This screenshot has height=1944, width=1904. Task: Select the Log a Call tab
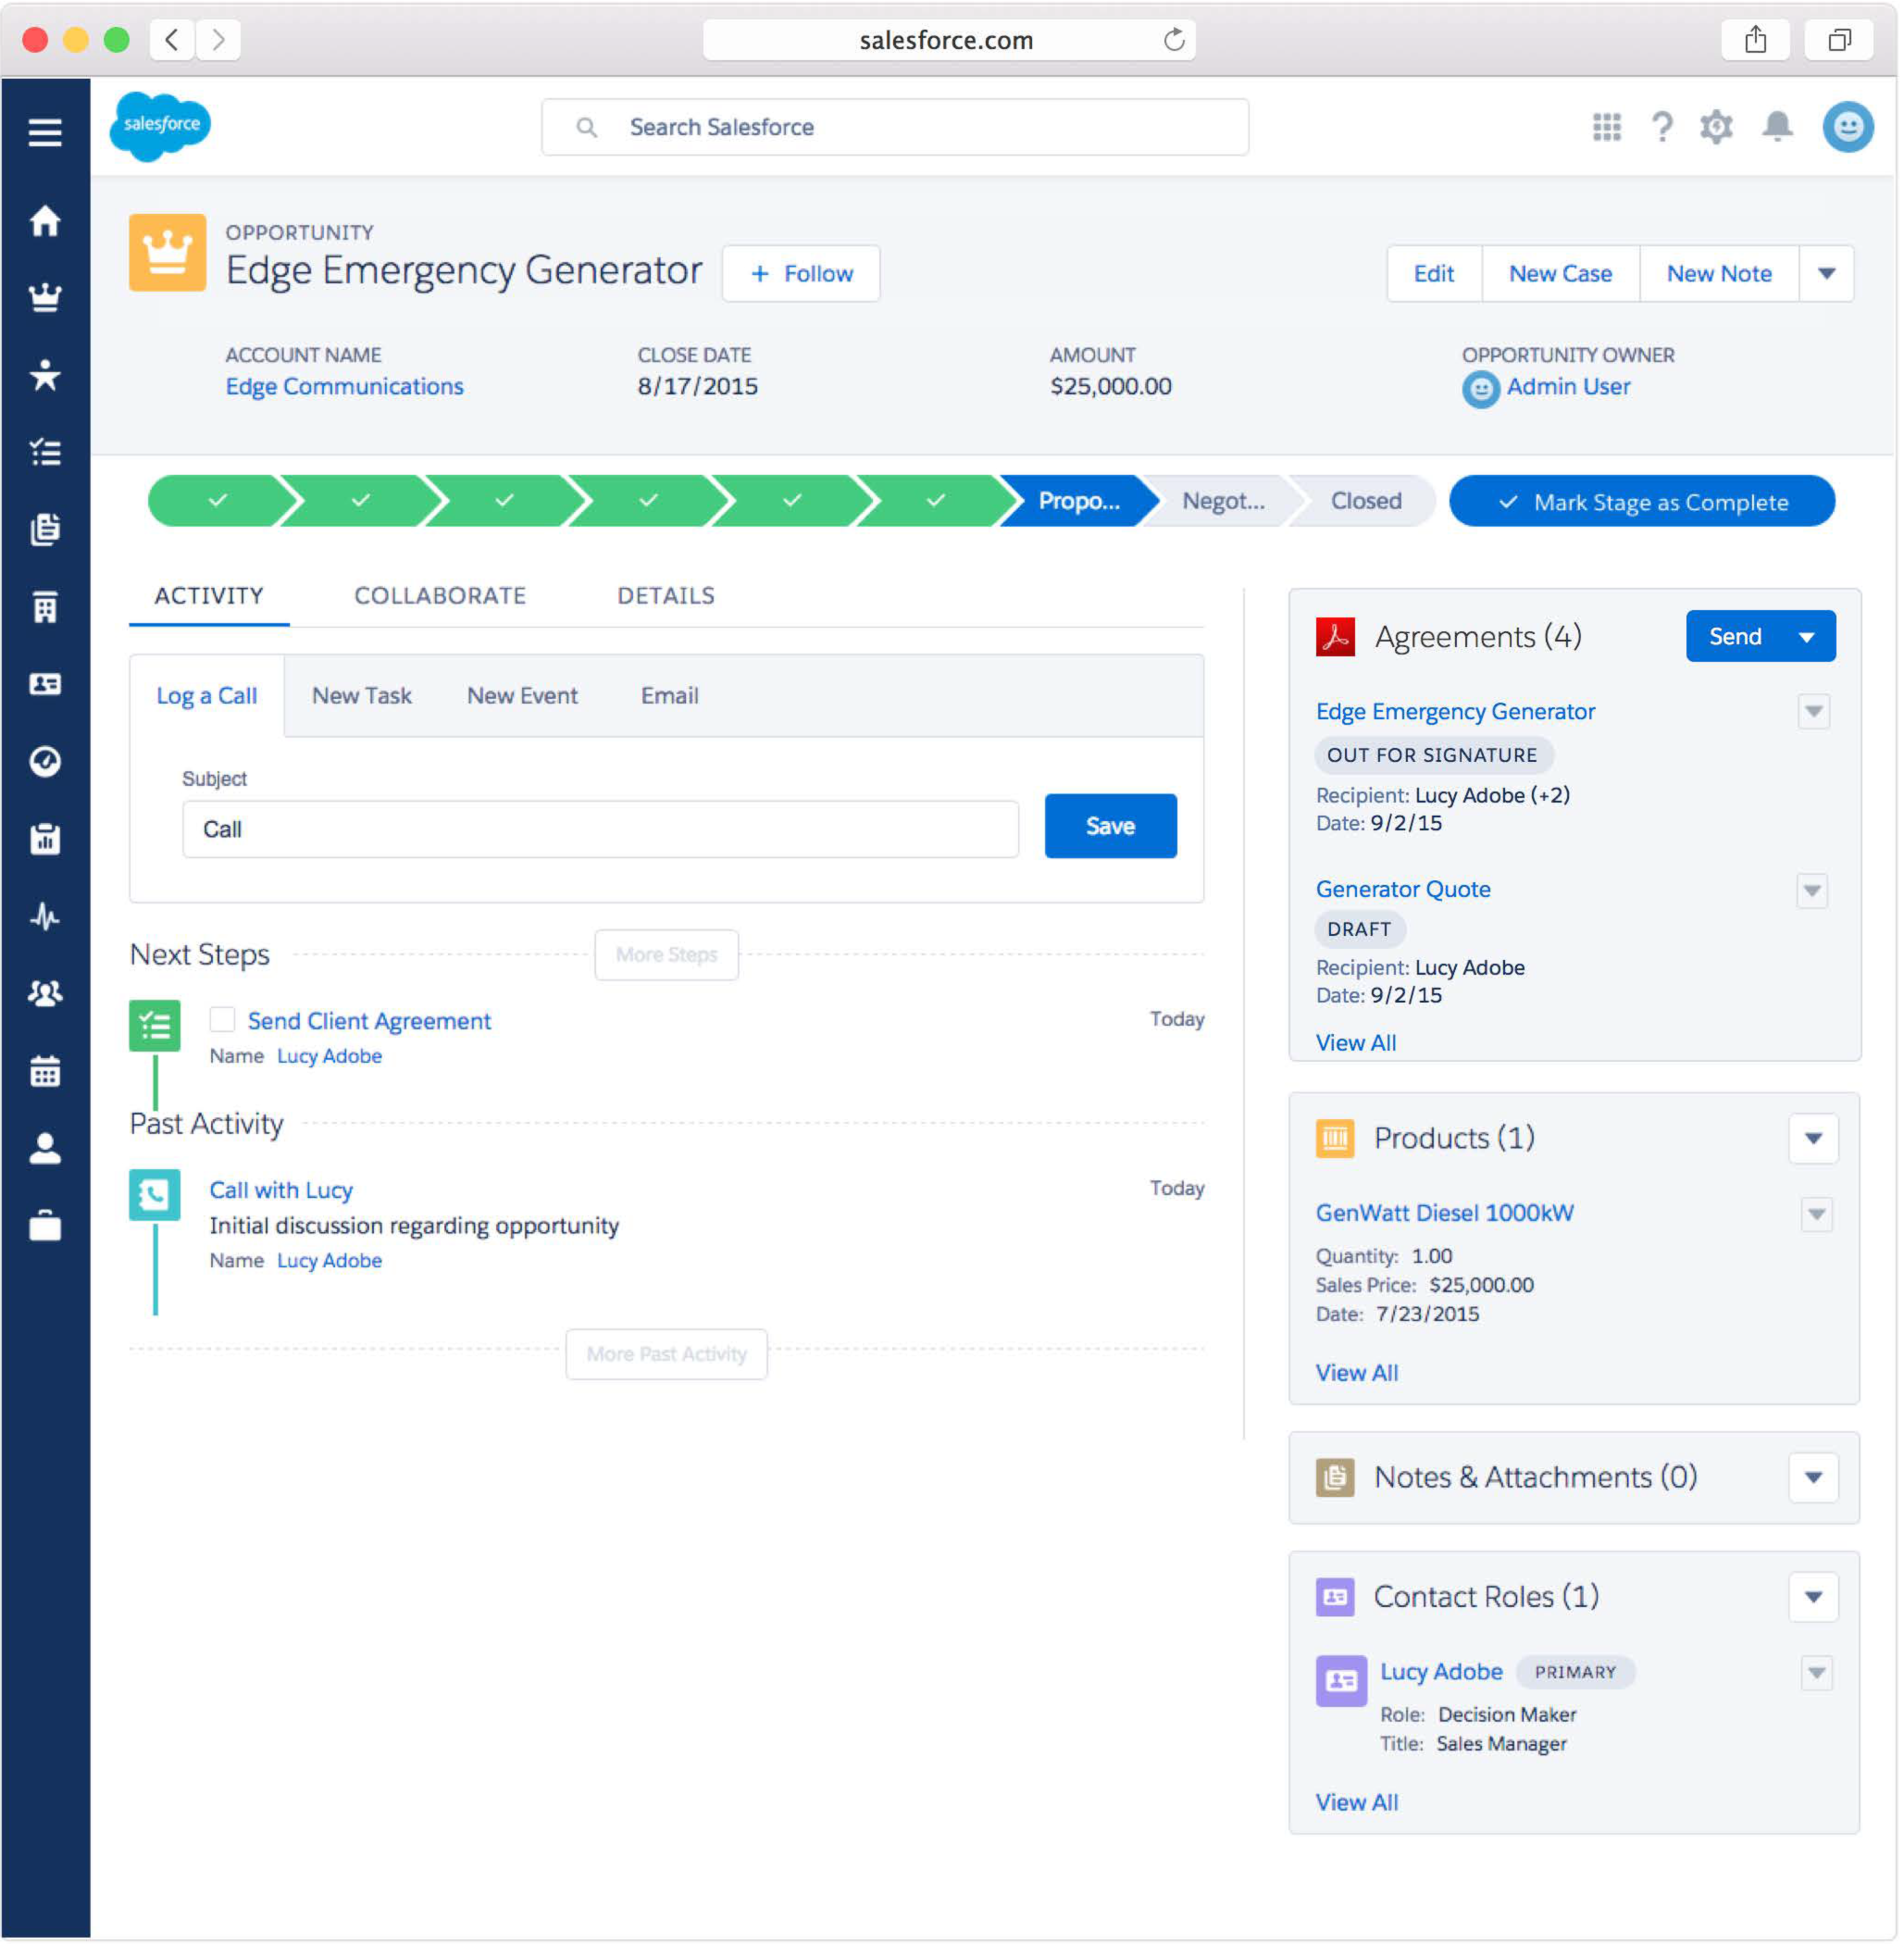tap(207, 696)
